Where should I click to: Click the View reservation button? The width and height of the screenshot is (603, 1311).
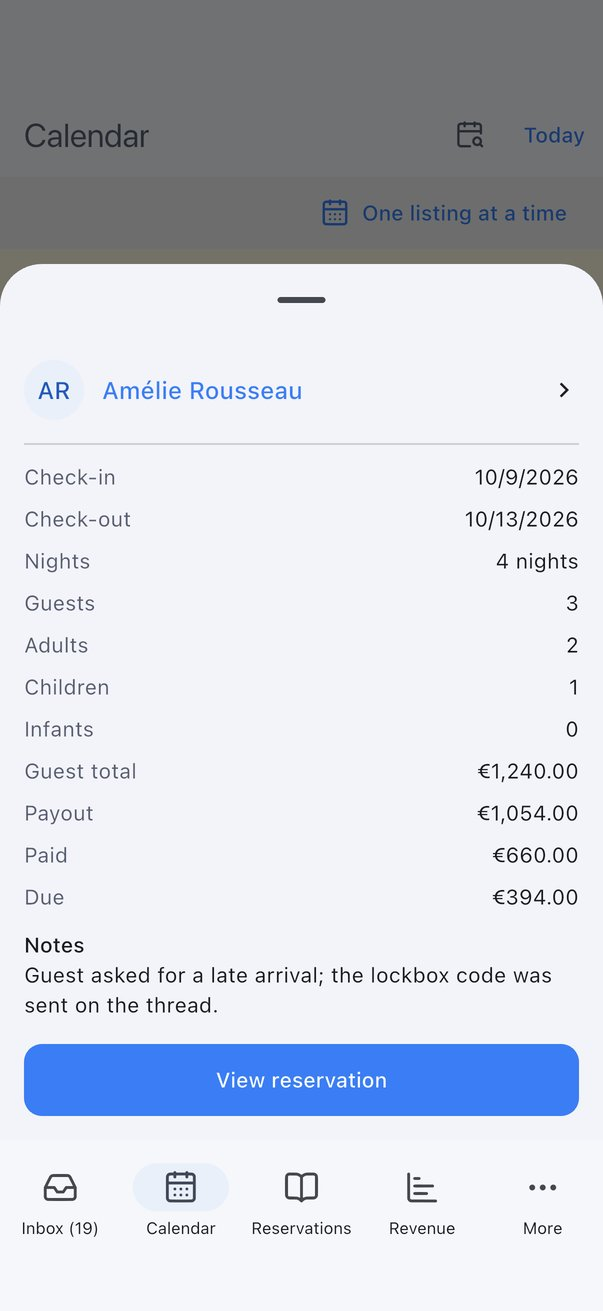pyautogui.click(x=301, y=1080)
